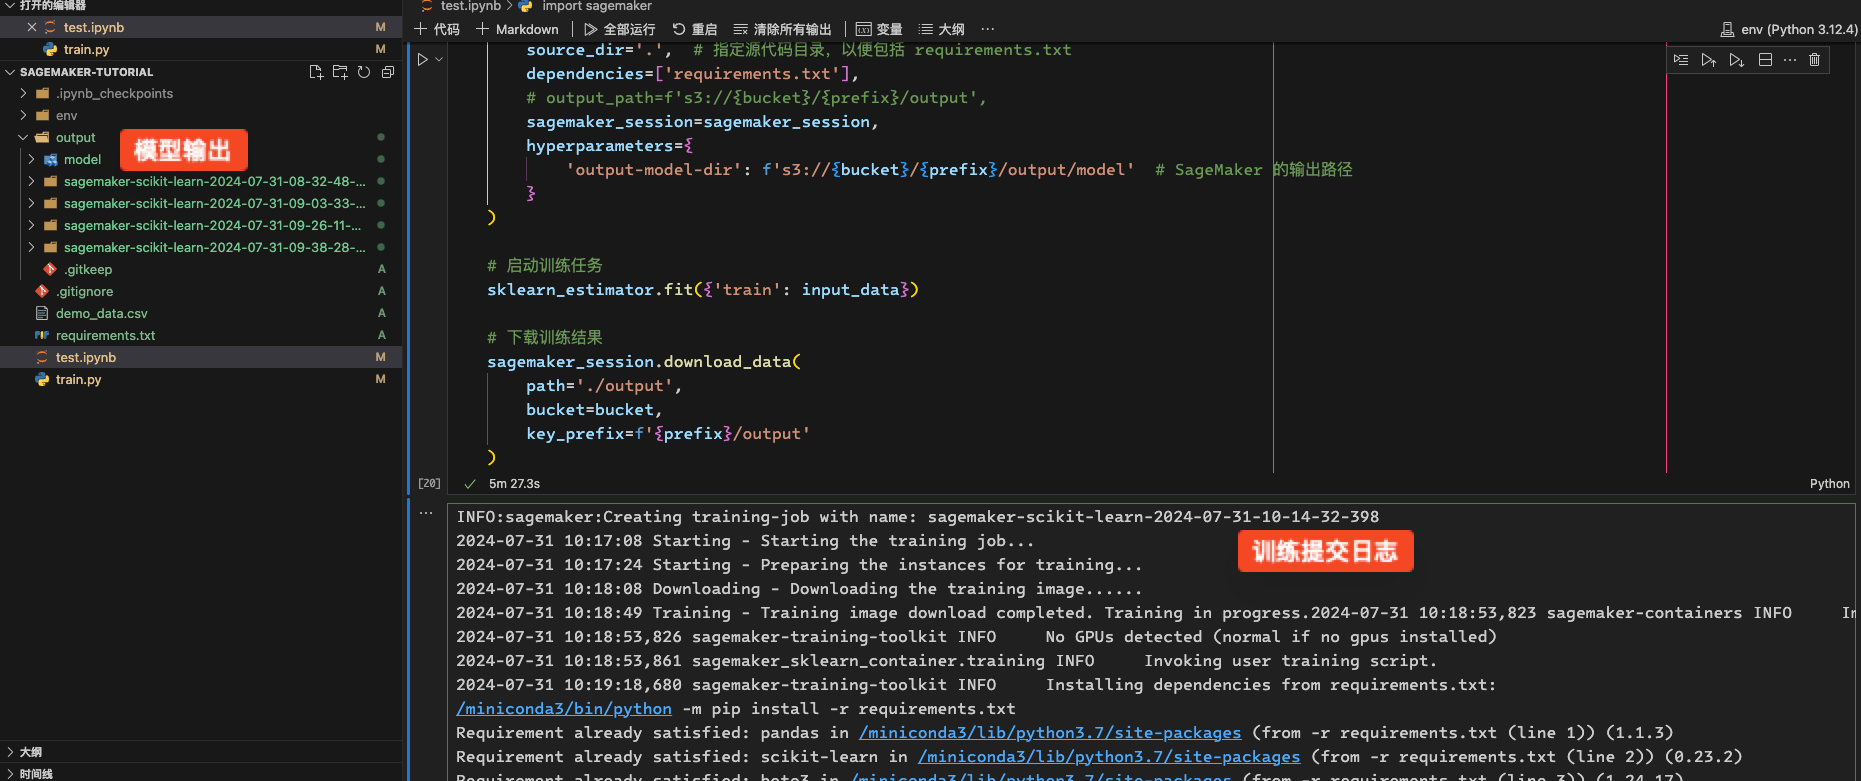Collapse the 打开的编辑器 section

(x=10, y=5)
